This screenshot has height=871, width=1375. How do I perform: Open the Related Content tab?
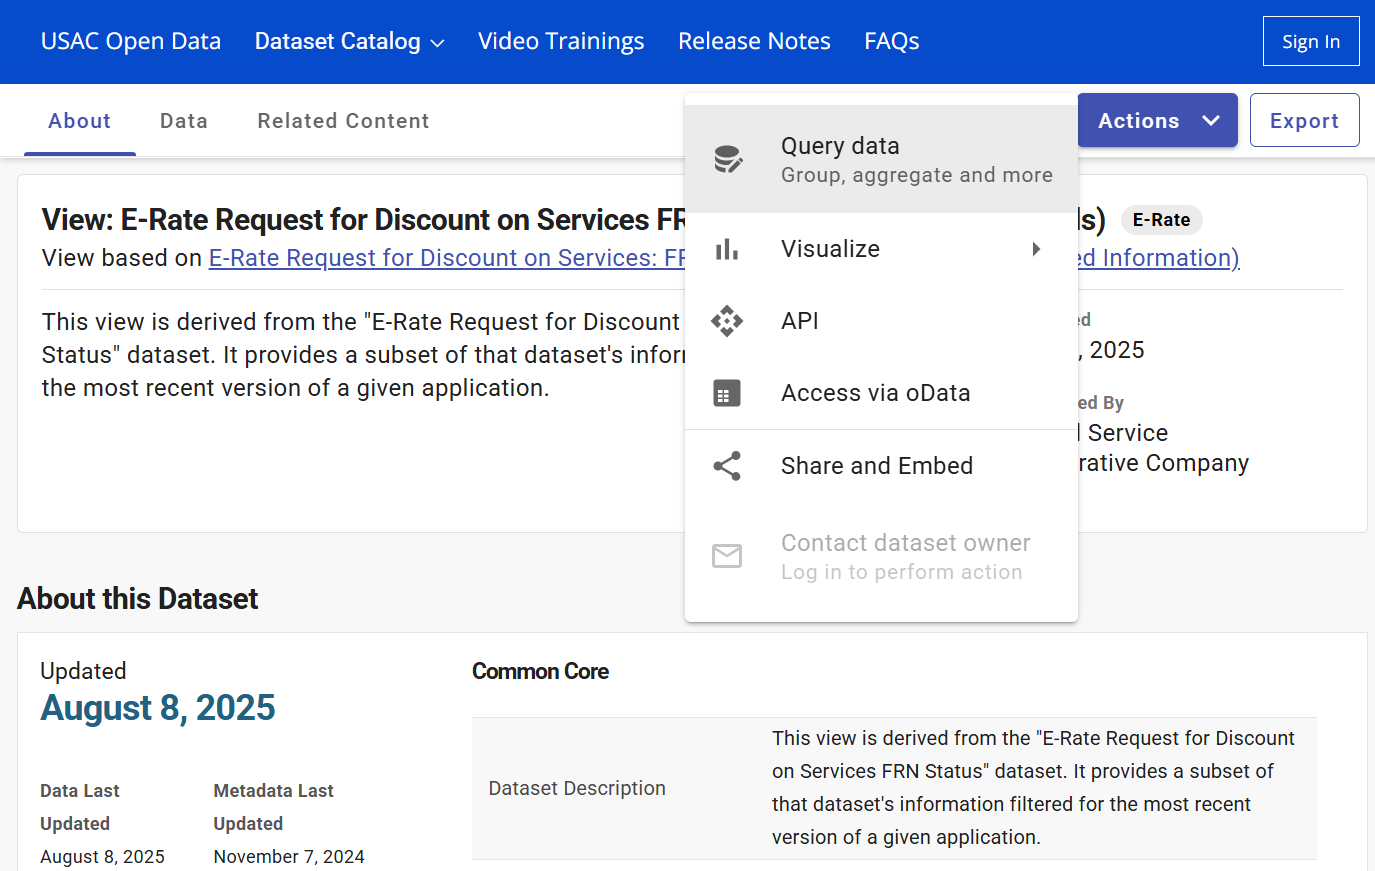pyautogui.click(x=343, y=121)
